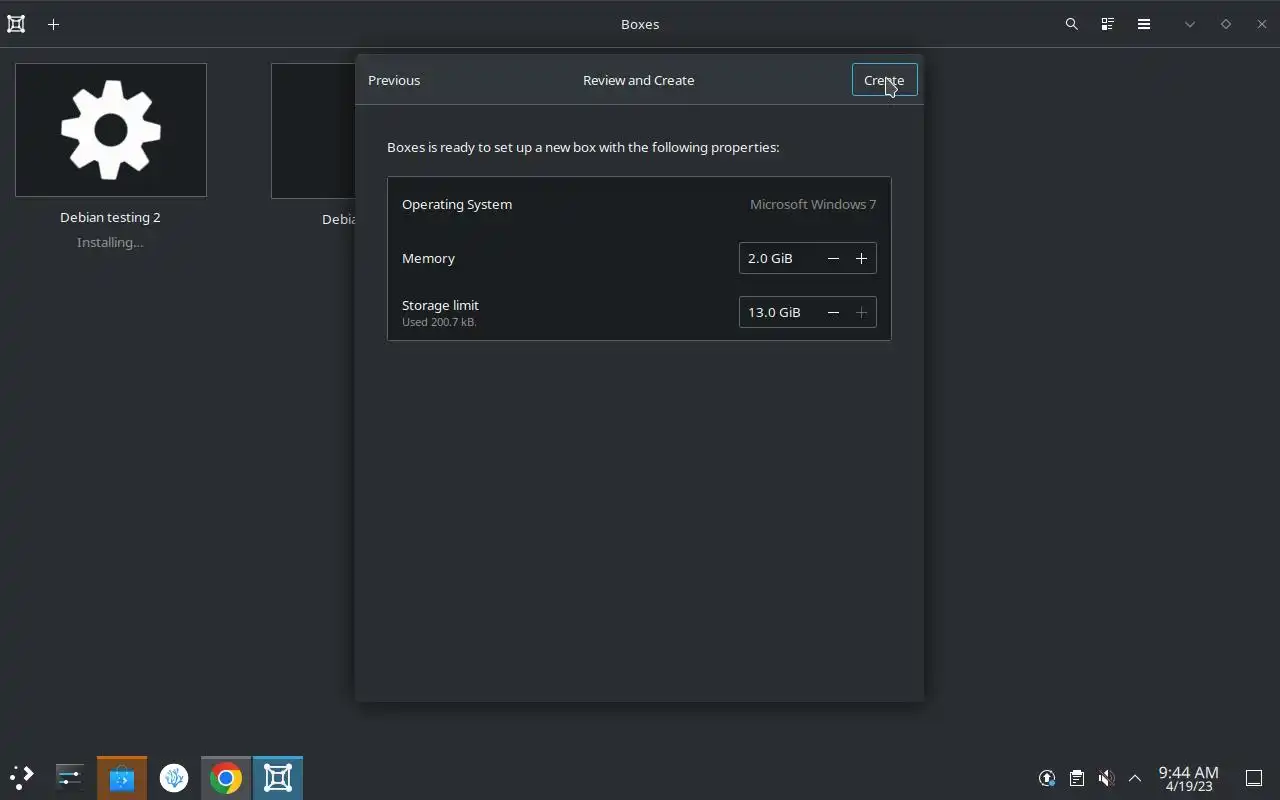Screen dimensions: 1280x800
Task: Open the hamburger menu in Boxes header
Action: coord(1144,24)
